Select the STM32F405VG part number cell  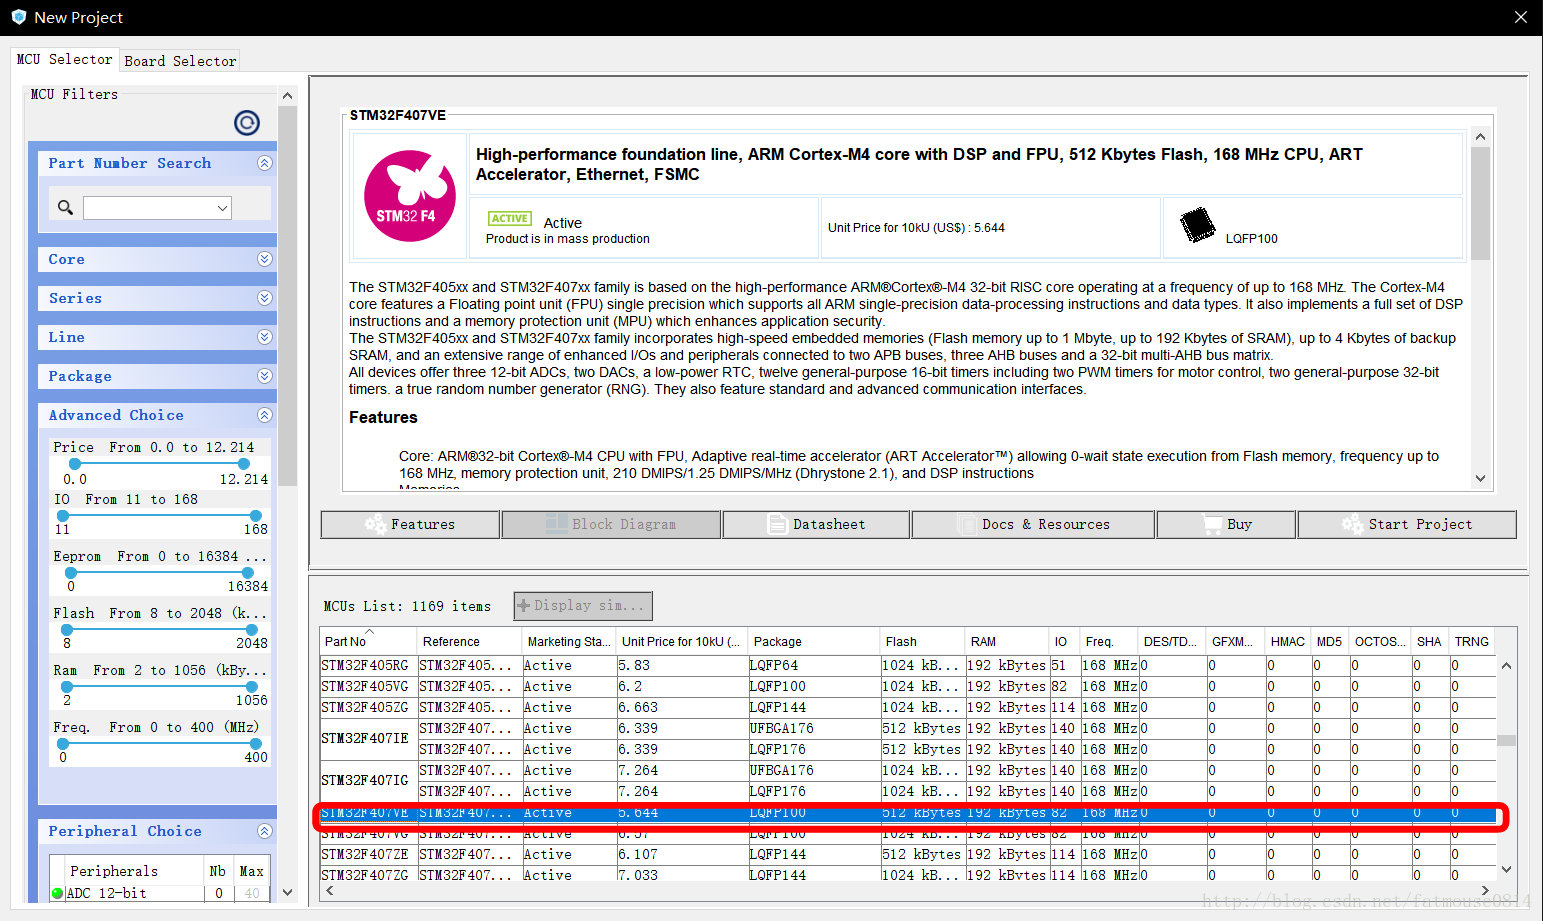coord(368,686)
